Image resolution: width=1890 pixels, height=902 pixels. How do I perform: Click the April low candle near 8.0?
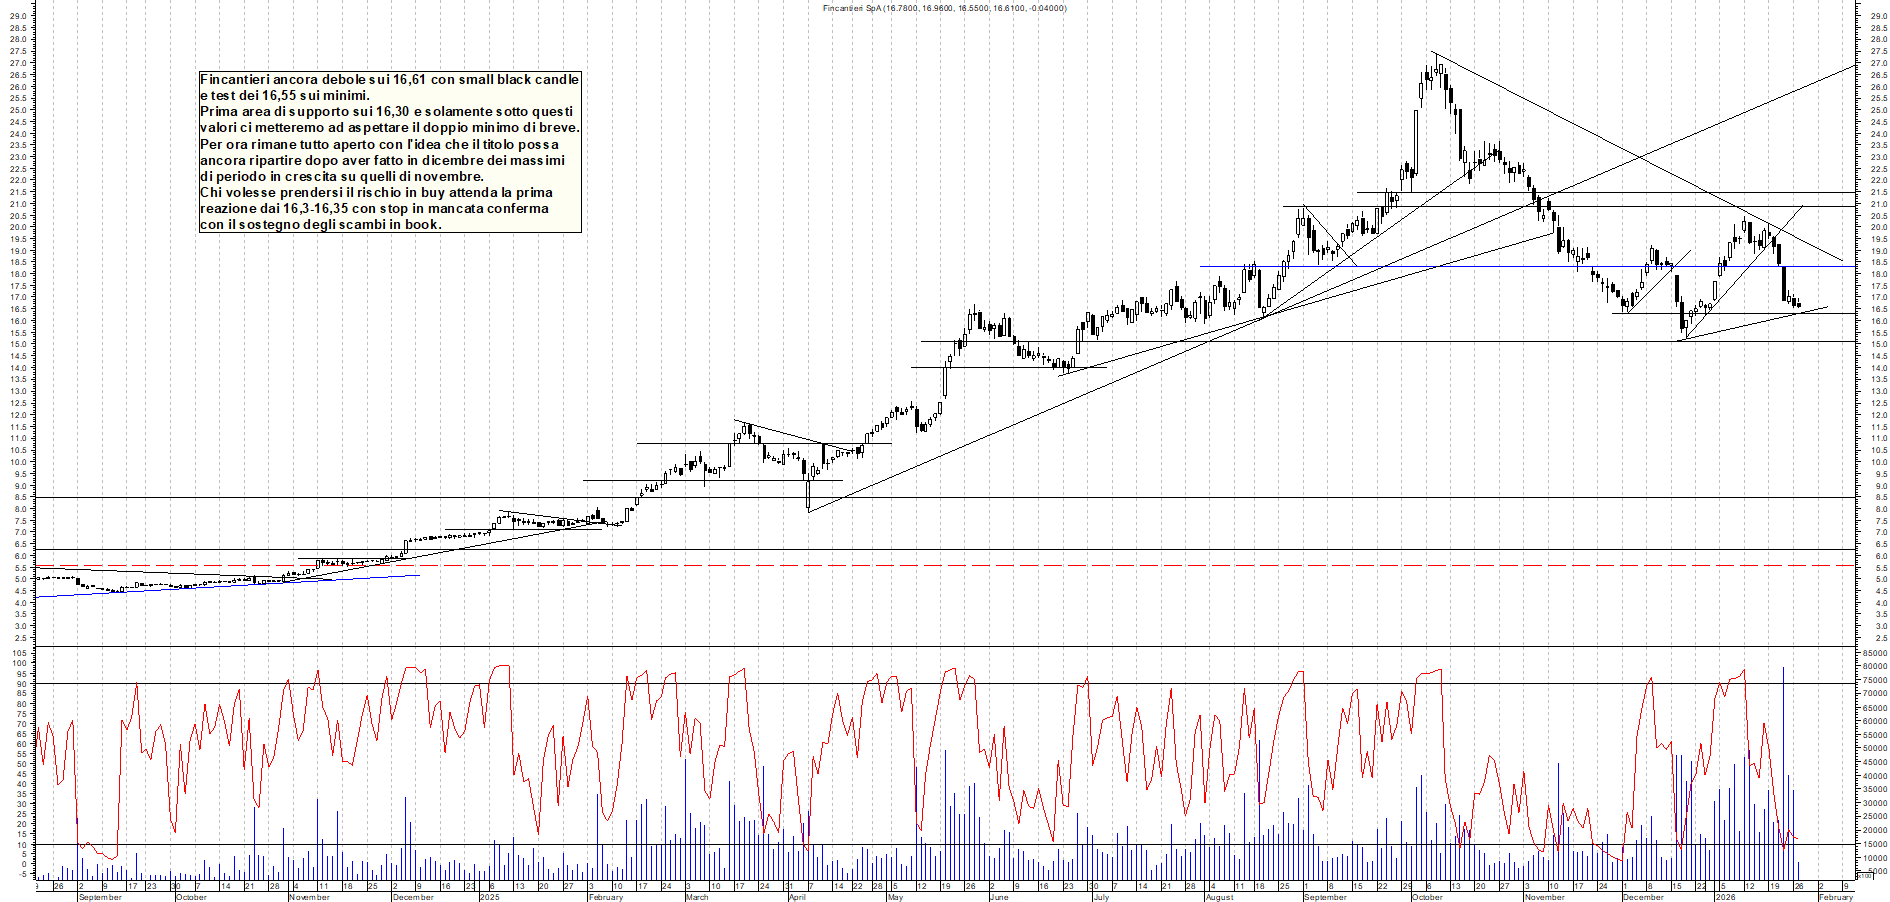tap(808, 494)
